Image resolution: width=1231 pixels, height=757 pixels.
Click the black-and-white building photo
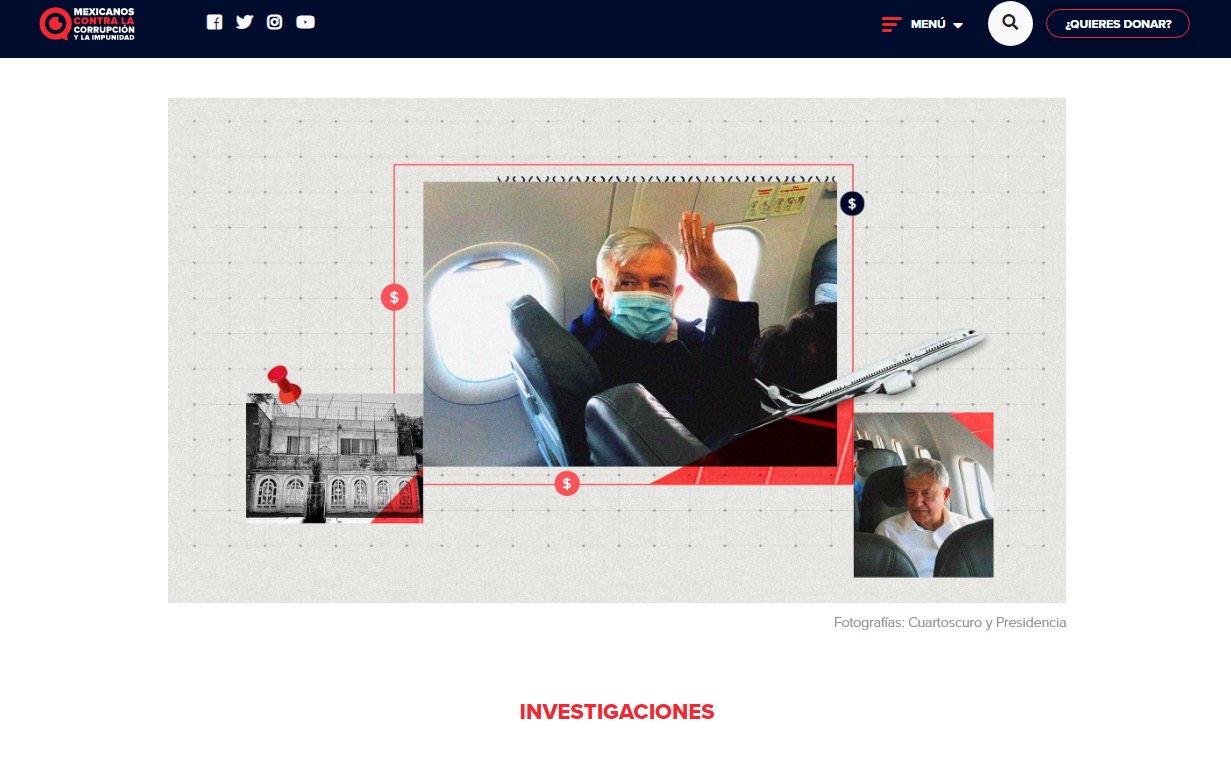pos(334,458)
